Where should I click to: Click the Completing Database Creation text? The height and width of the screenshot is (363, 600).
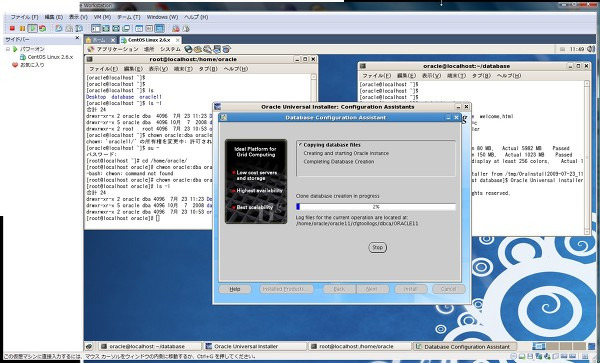(x=339, y=162)
